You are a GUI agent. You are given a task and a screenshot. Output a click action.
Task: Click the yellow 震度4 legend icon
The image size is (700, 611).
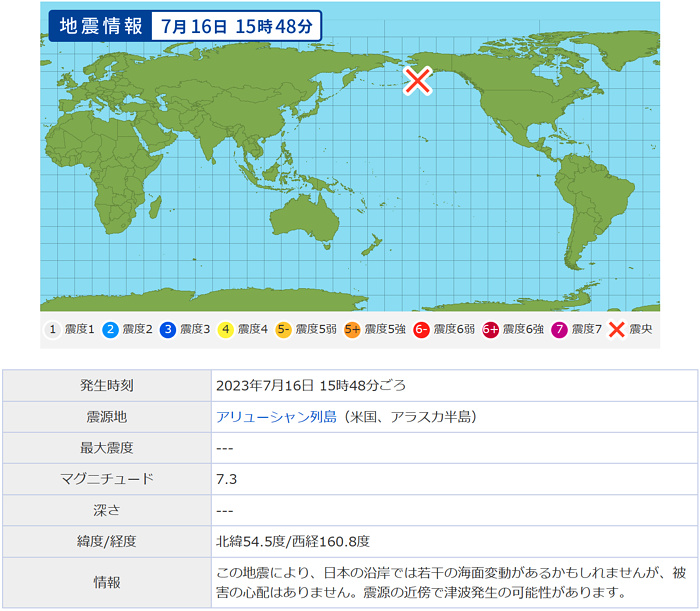225,330
